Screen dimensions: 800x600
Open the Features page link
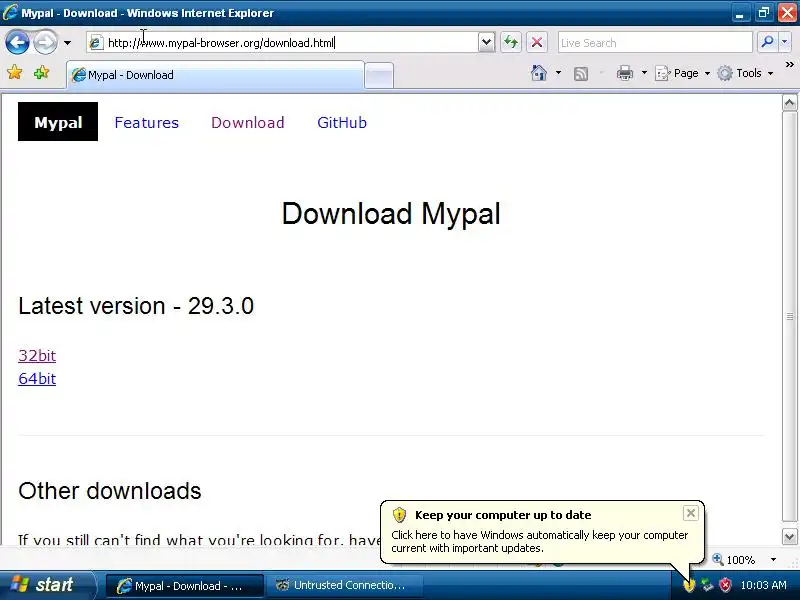[x=146, y=122]
